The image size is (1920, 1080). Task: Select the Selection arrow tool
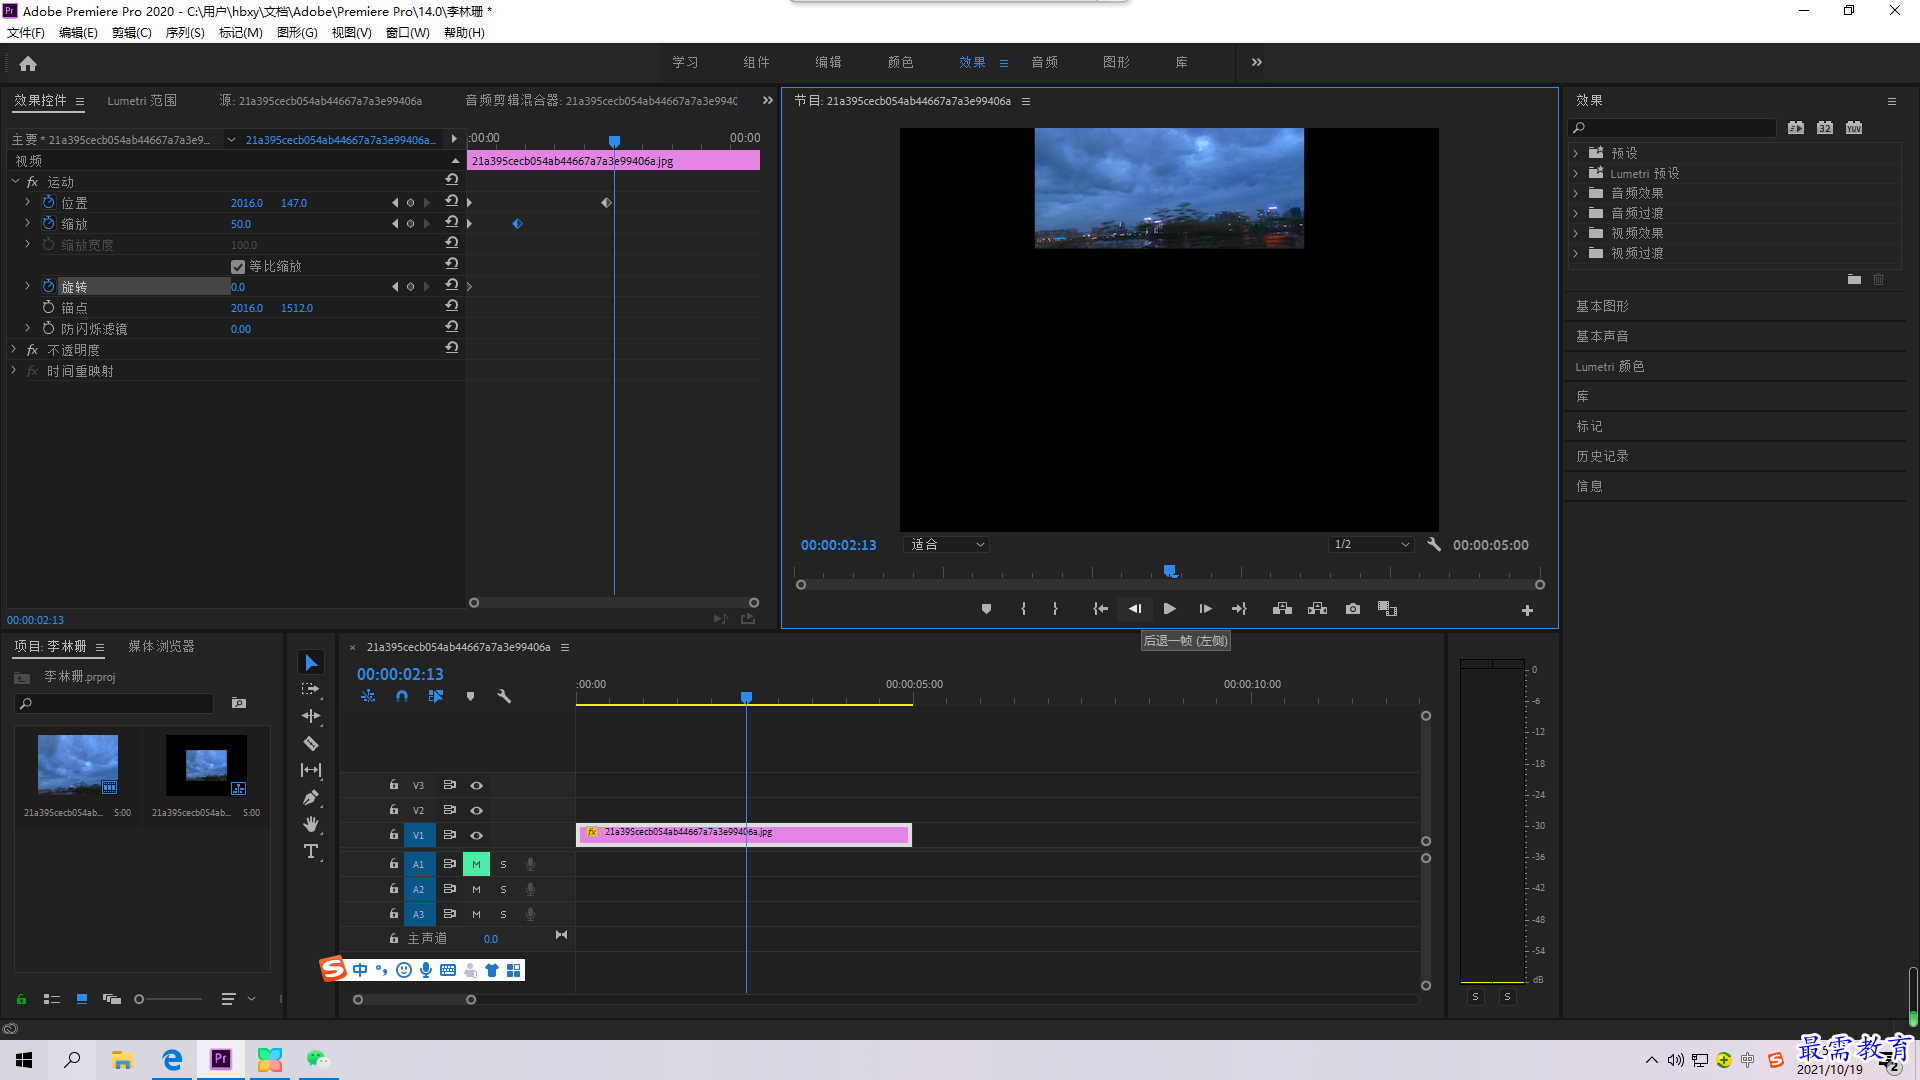pos(311,663)
